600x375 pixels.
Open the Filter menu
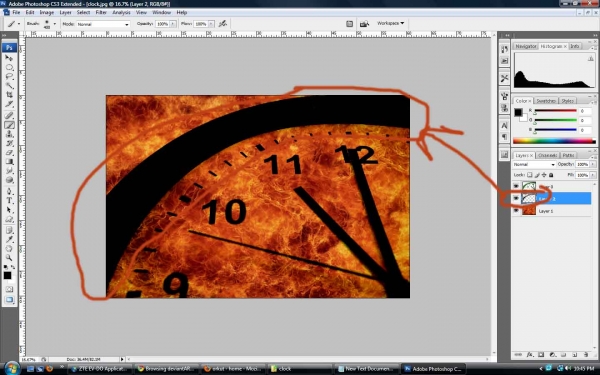(x=101, y=13)
